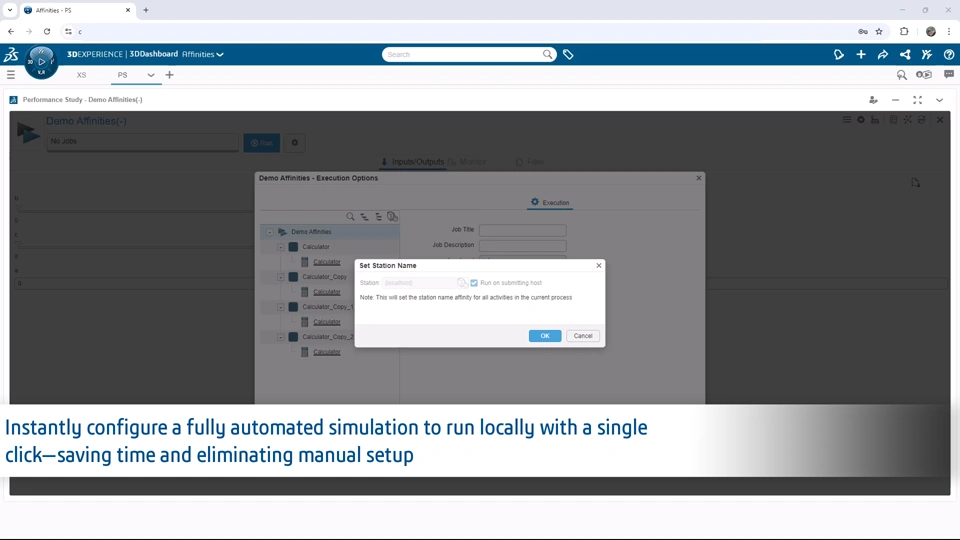Open the Chrome tab list dropdown
This screenshot has width=960, height=540.
(x=10, y=10)
